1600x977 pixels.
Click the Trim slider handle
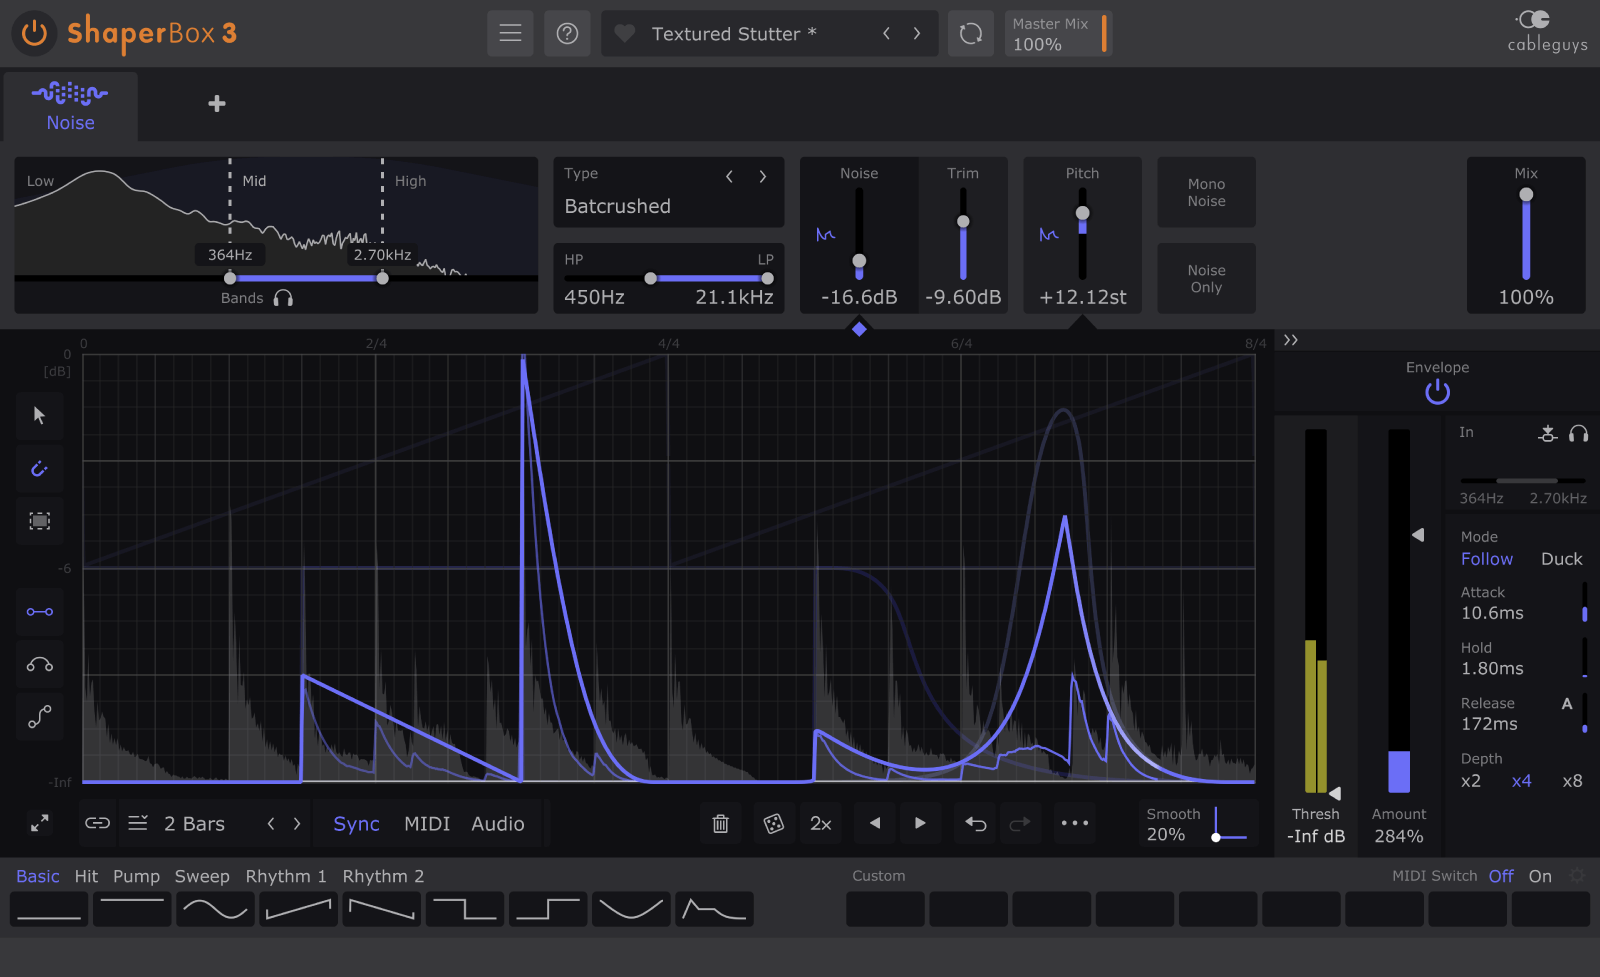pos(963,222)
